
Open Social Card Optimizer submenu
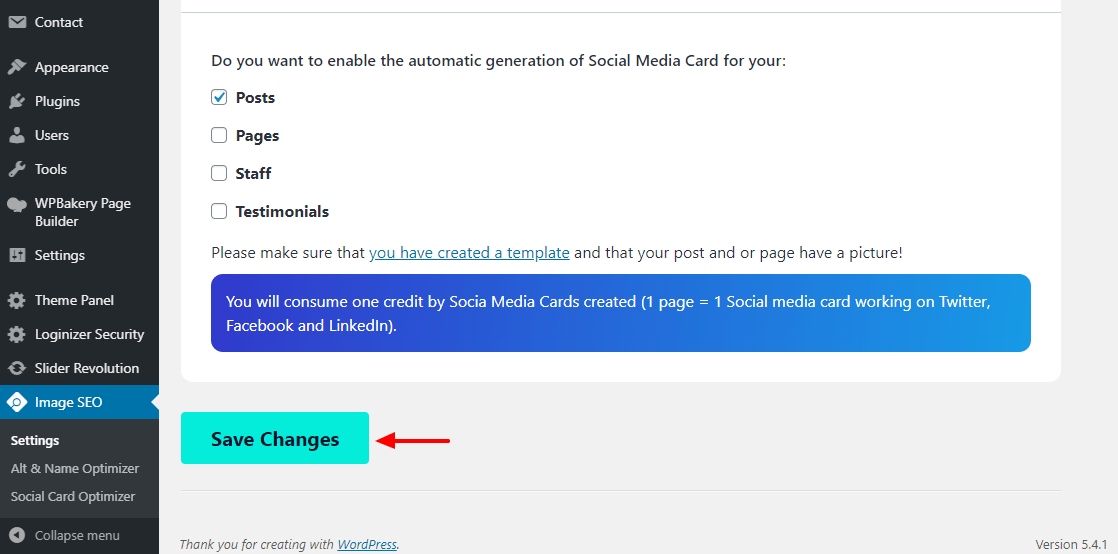coord(73,496)
